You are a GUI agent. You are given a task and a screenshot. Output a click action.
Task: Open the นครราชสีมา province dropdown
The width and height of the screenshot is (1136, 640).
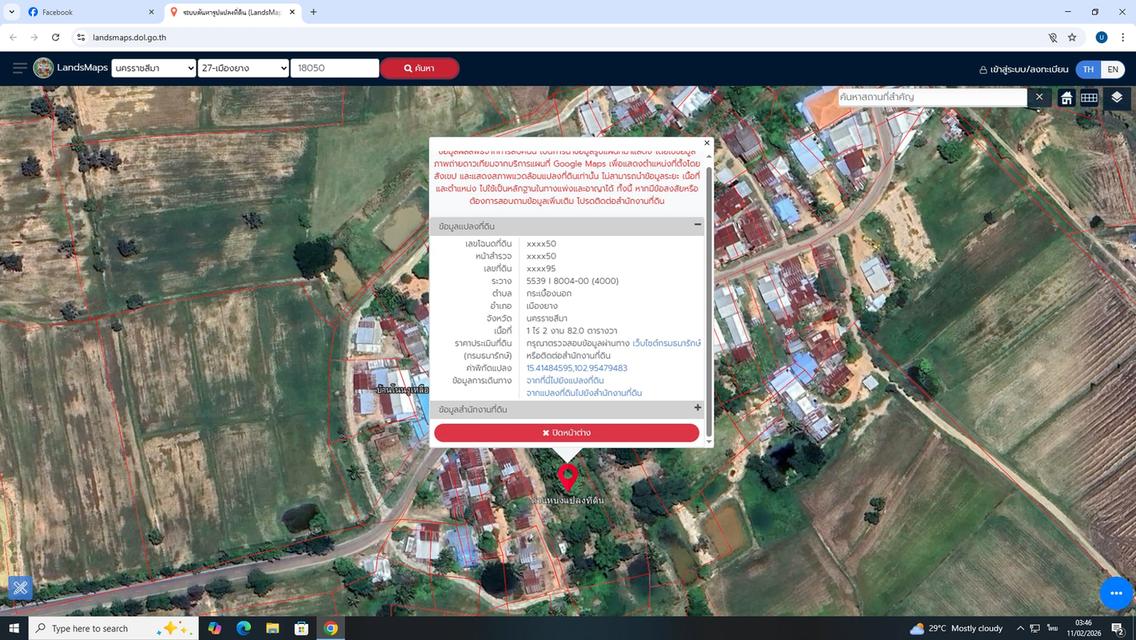[154, 68]
